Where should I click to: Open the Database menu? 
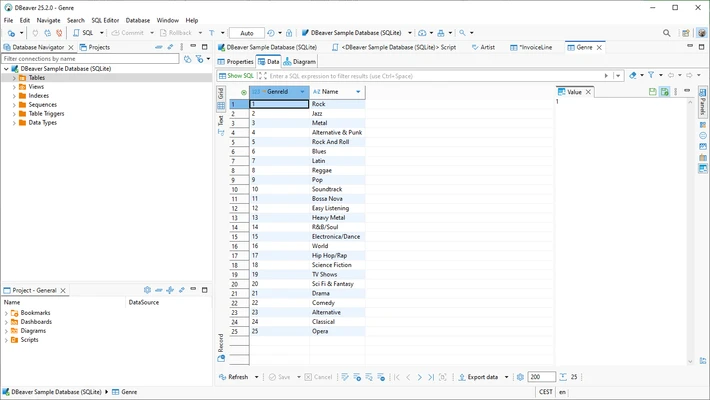pyautogui.click(x=138, y=20)
